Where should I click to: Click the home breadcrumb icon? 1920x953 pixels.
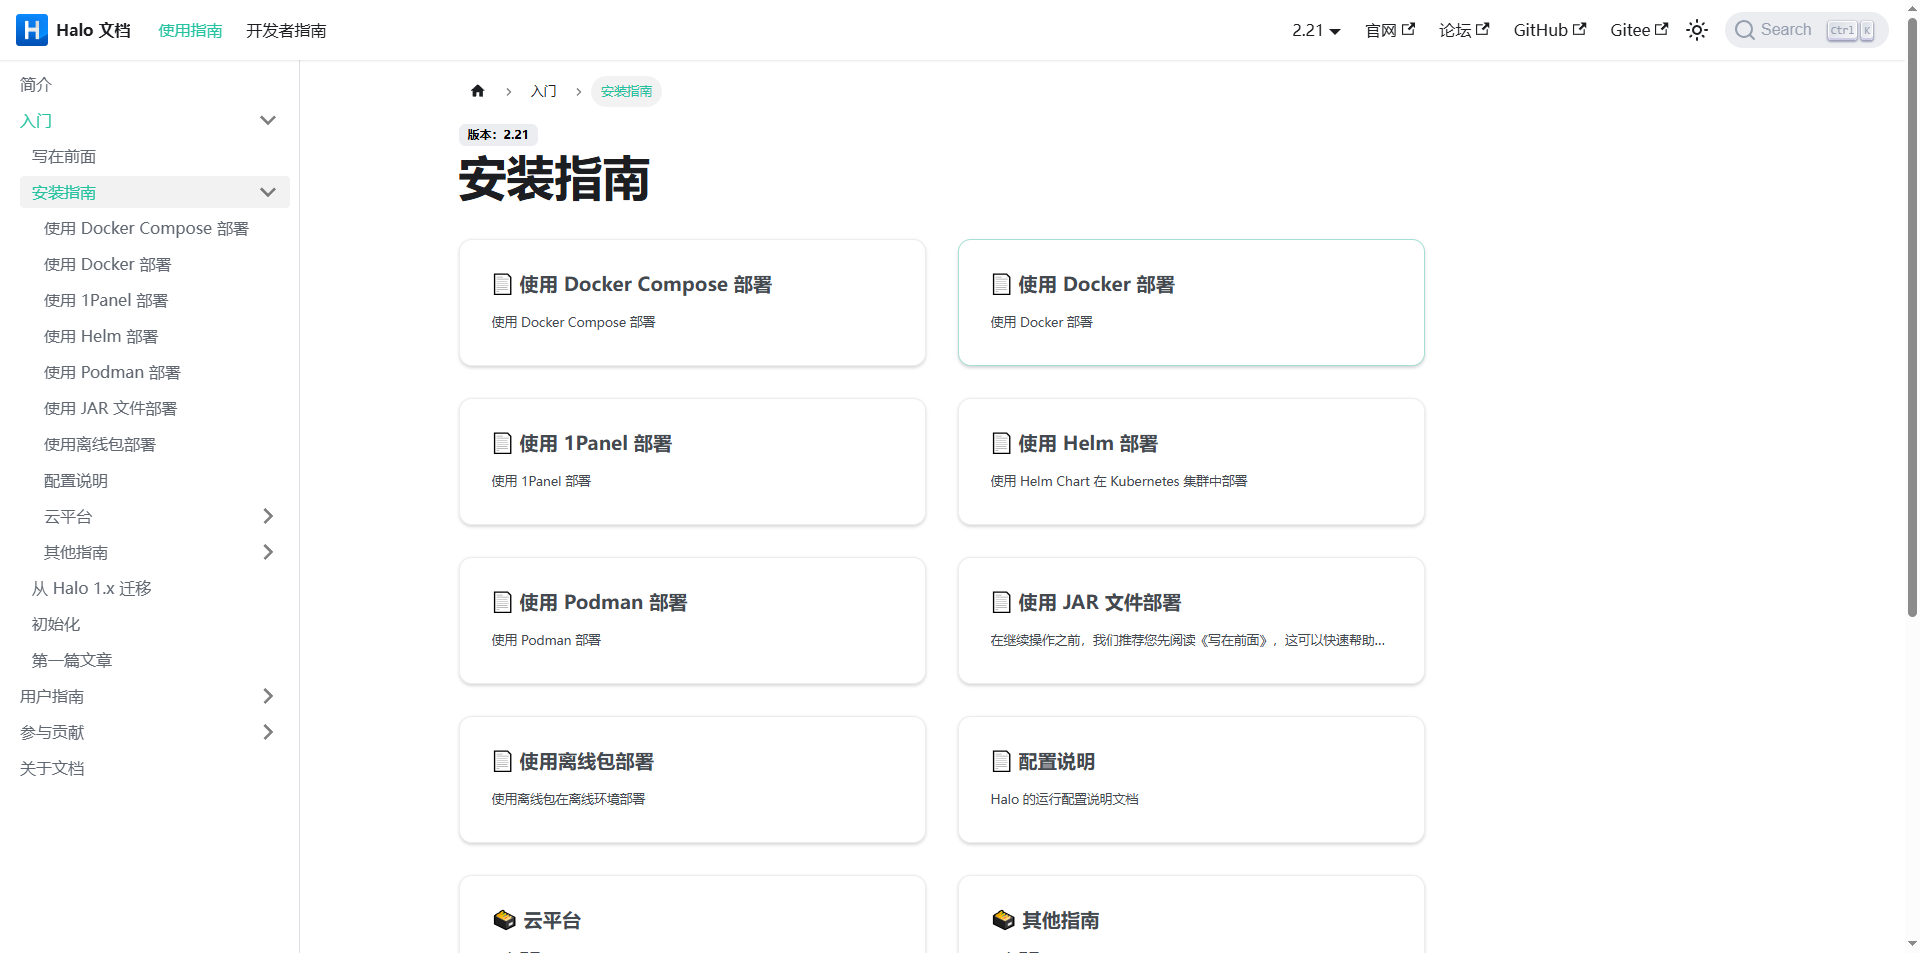point(477,91)
